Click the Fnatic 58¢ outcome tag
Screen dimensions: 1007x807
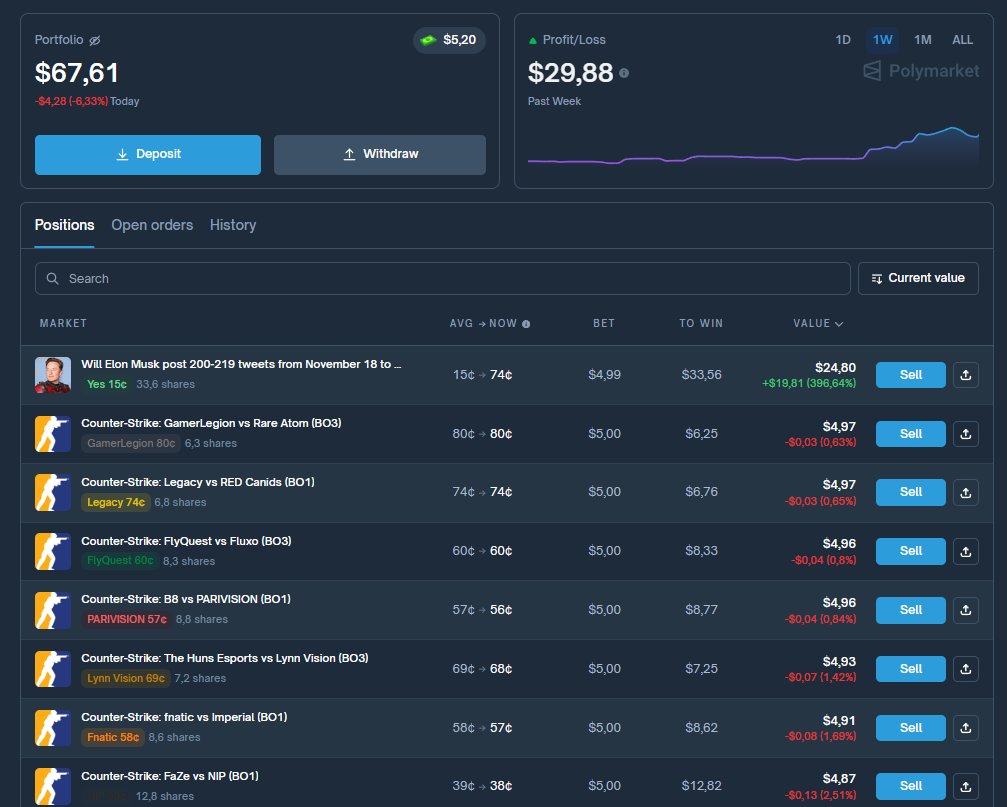point(113,738)
